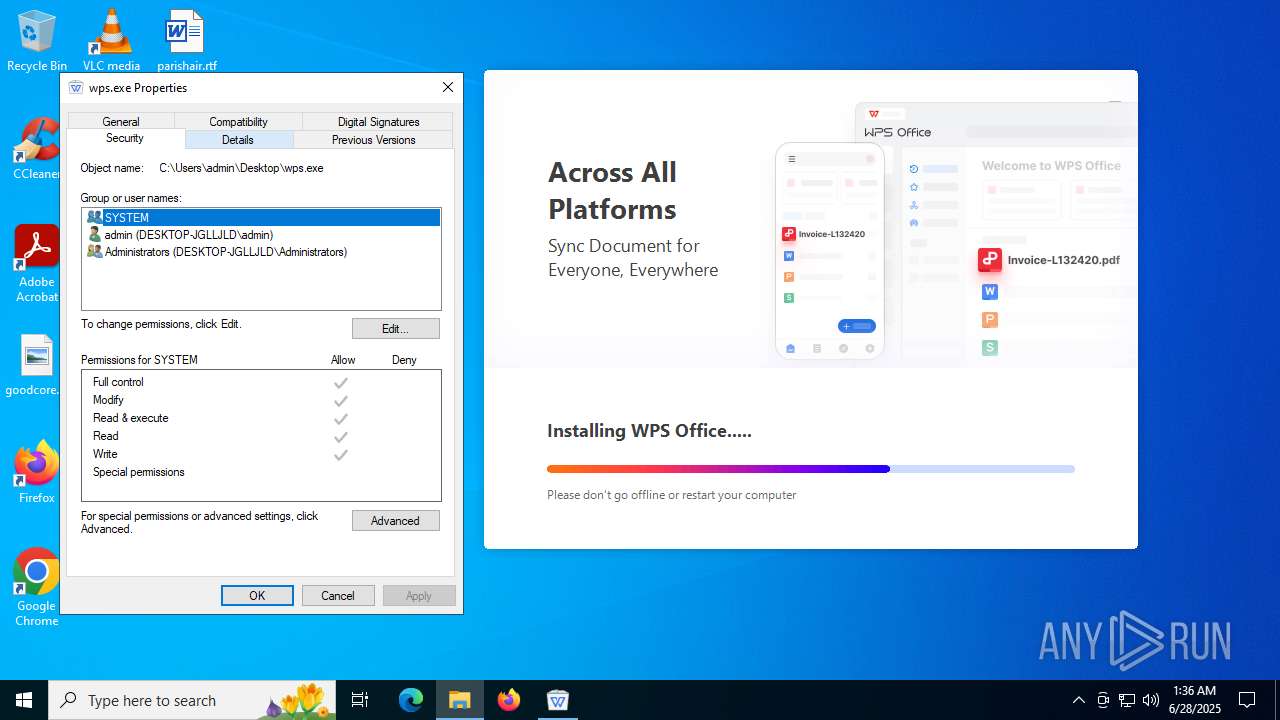Open network status tray icon
The image size is (1280, 720).
[x=1127, y=700]
